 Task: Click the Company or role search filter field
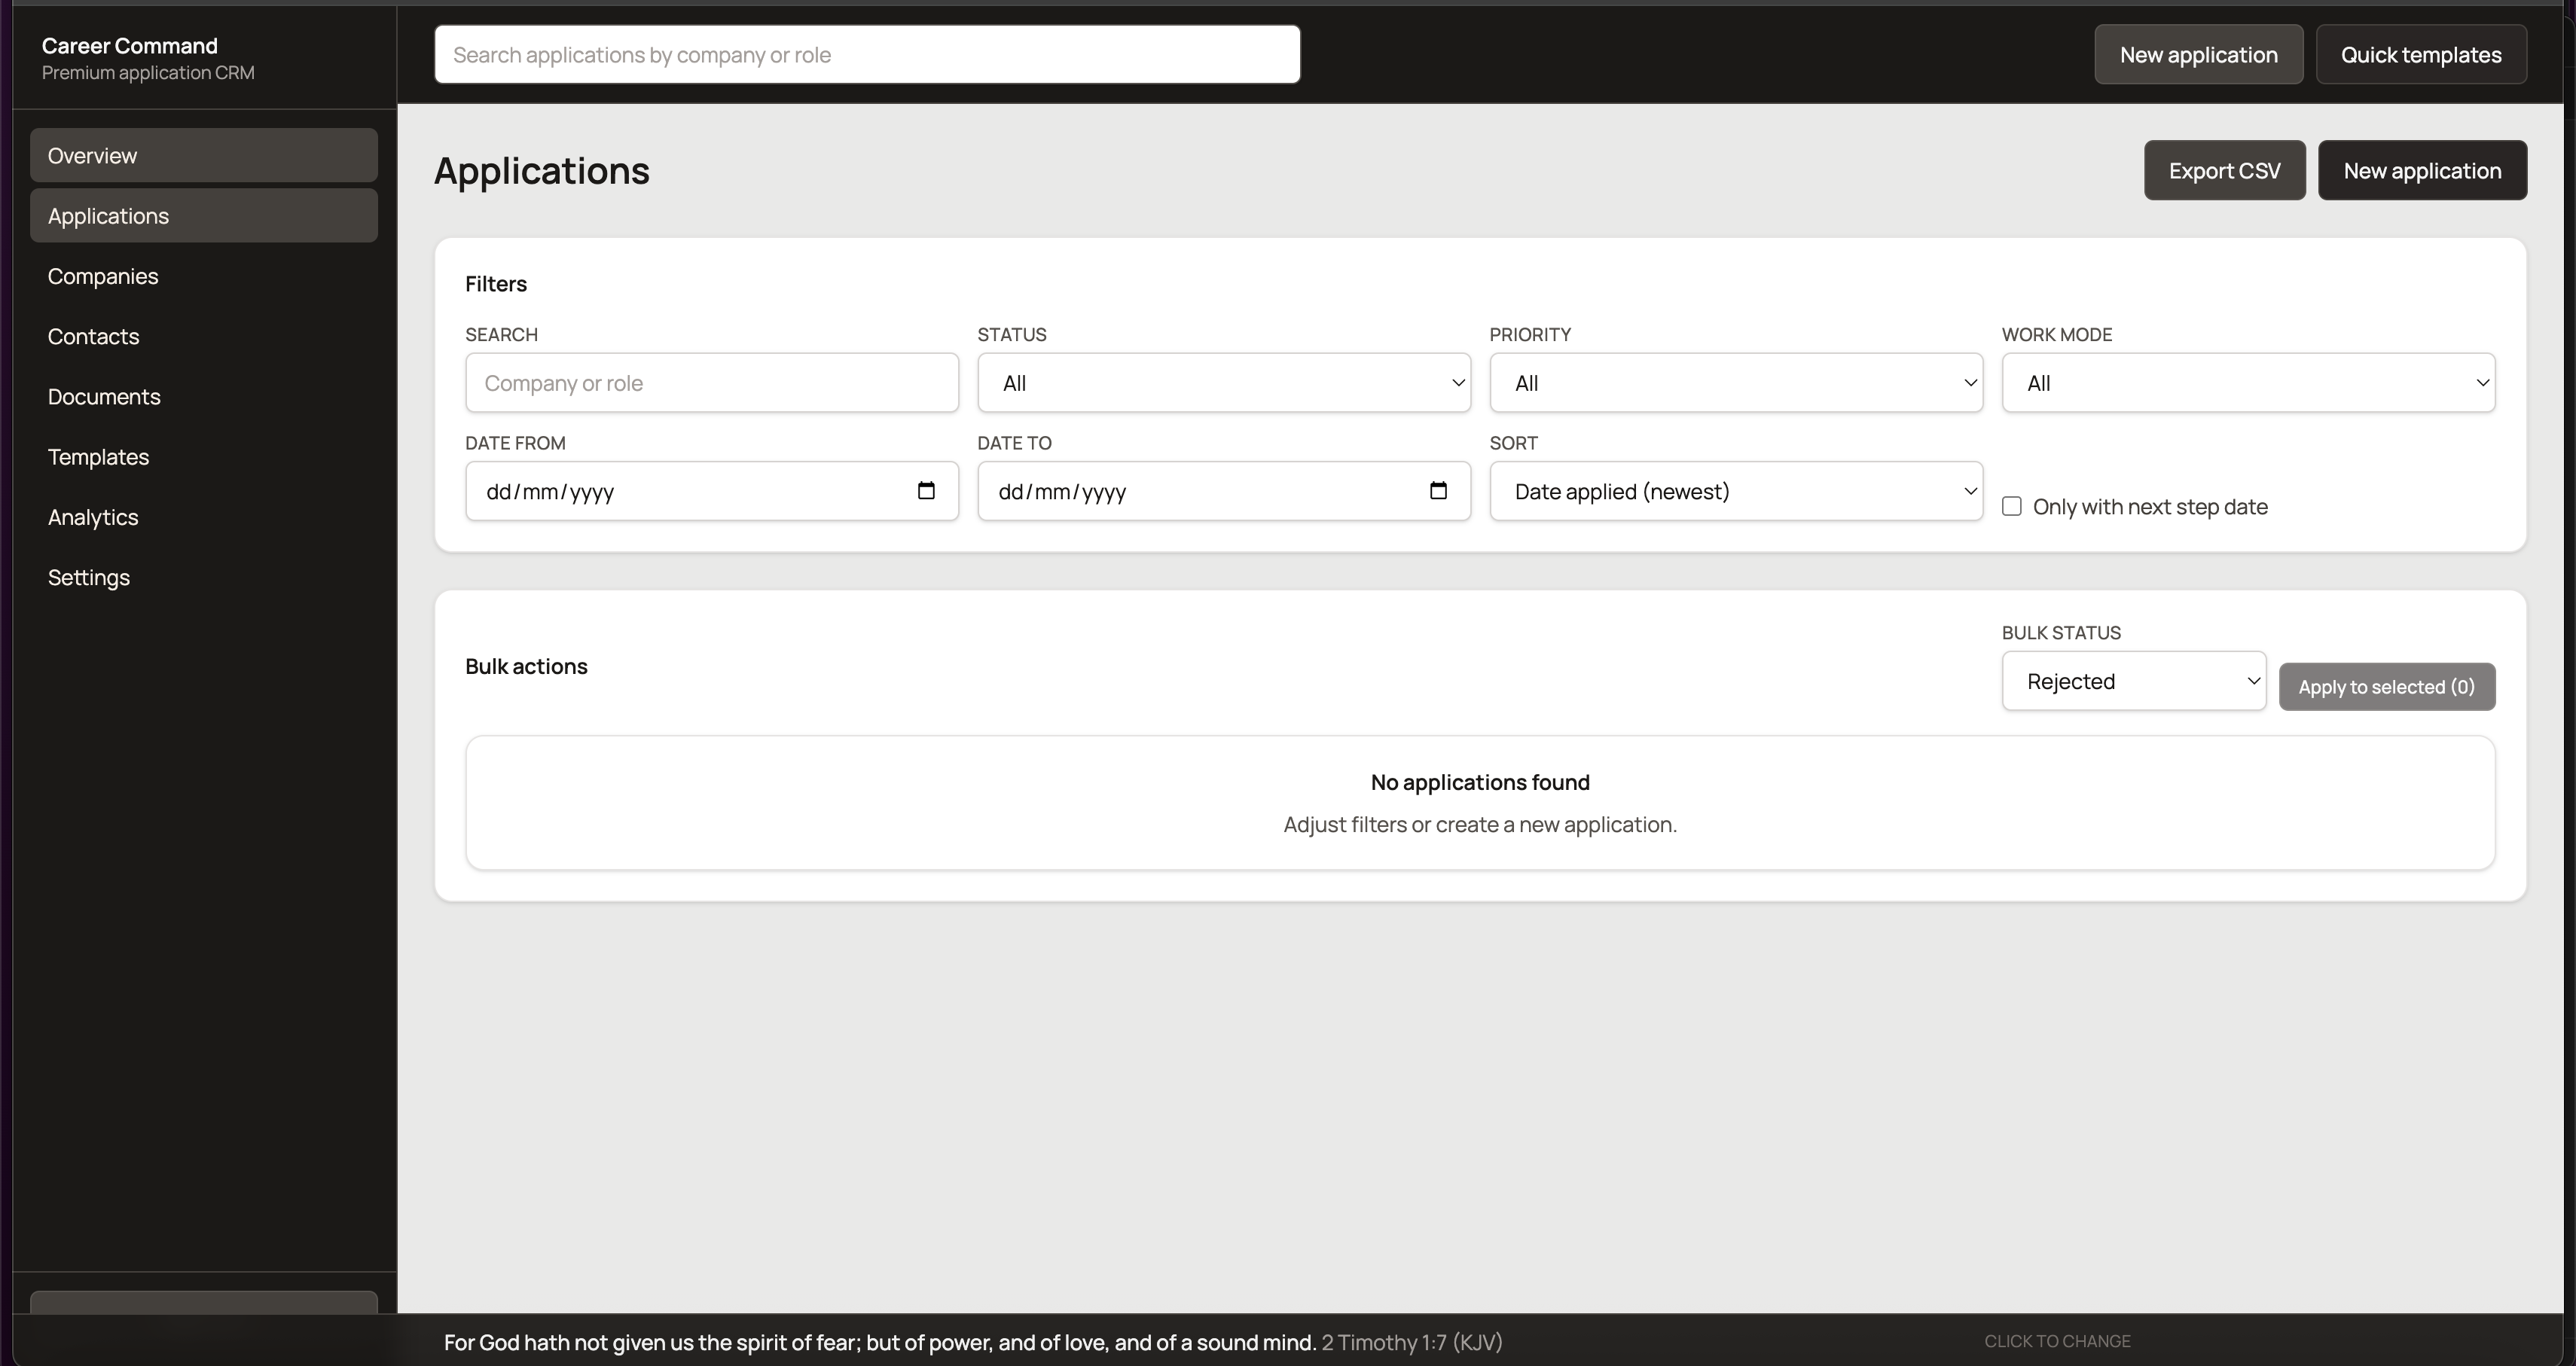[711, 383]
